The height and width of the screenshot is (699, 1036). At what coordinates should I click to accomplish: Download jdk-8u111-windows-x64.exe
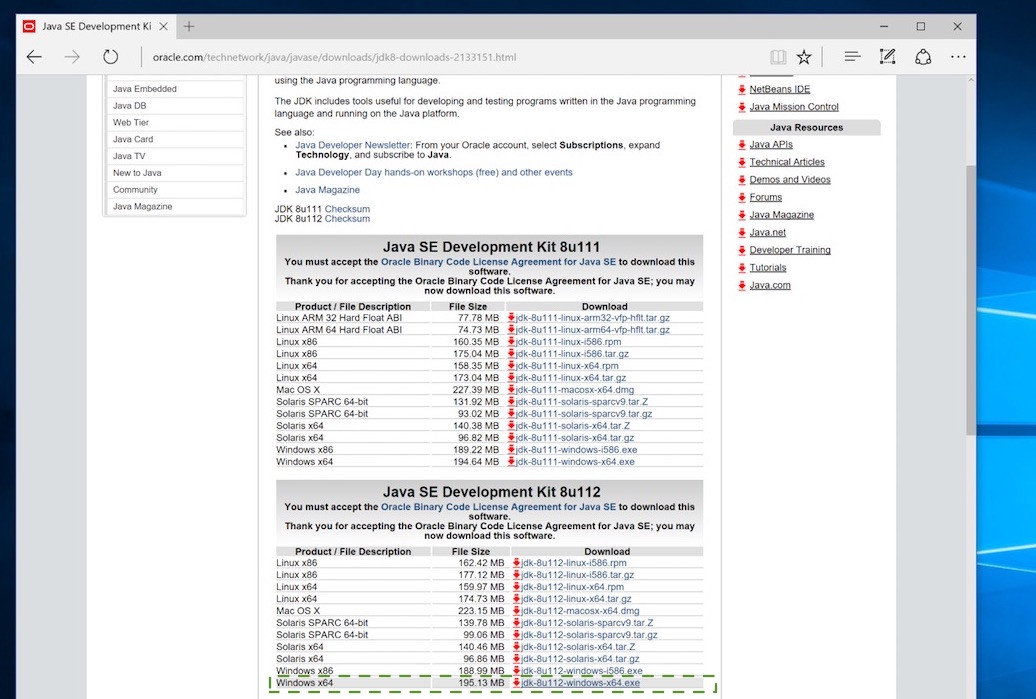point(575,462)
